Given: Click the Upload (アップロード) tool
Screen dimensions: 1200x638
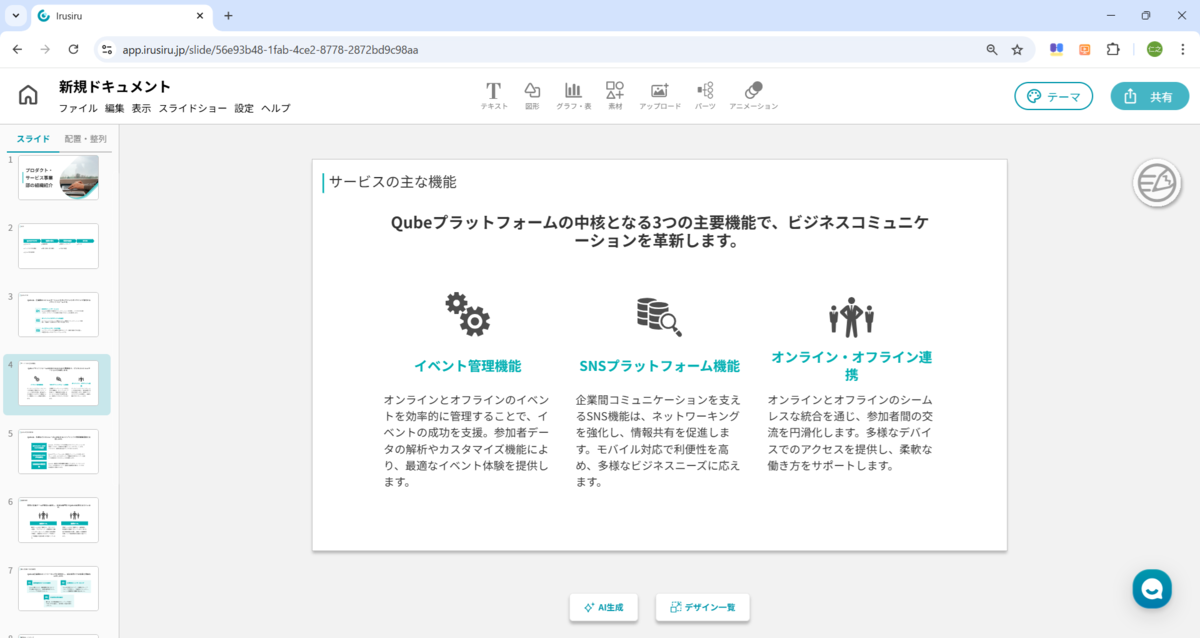Looking at the screenshot, I should [x=660, y=95].
